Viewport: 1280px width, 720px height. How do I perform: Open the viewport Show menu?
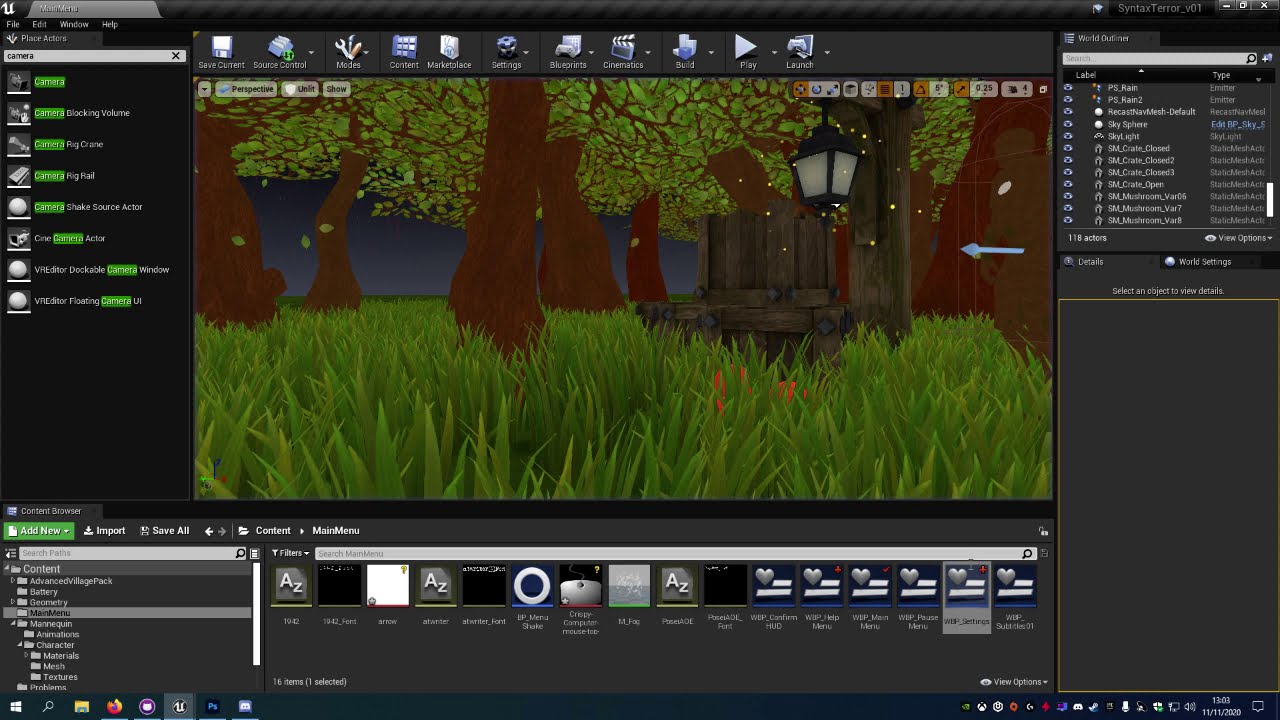point(336,89)
